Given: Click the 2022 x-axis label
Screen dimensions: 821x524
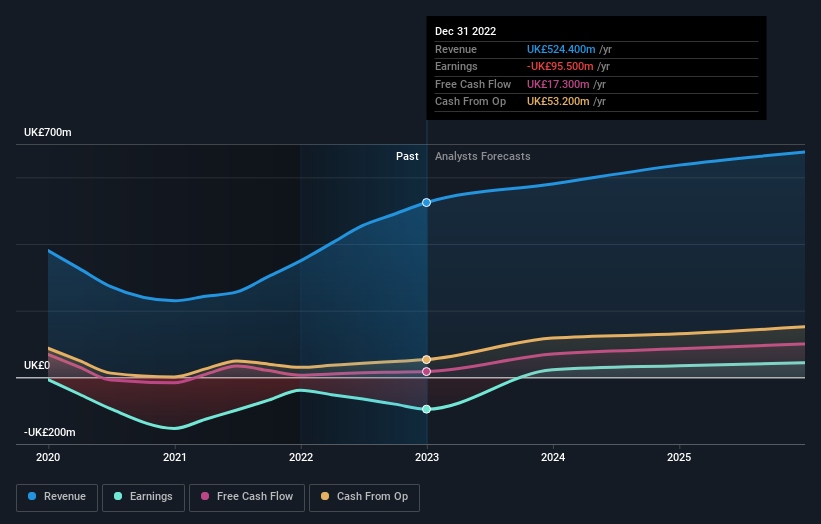Looking at the screenshot, I should (x=301, y=458).
